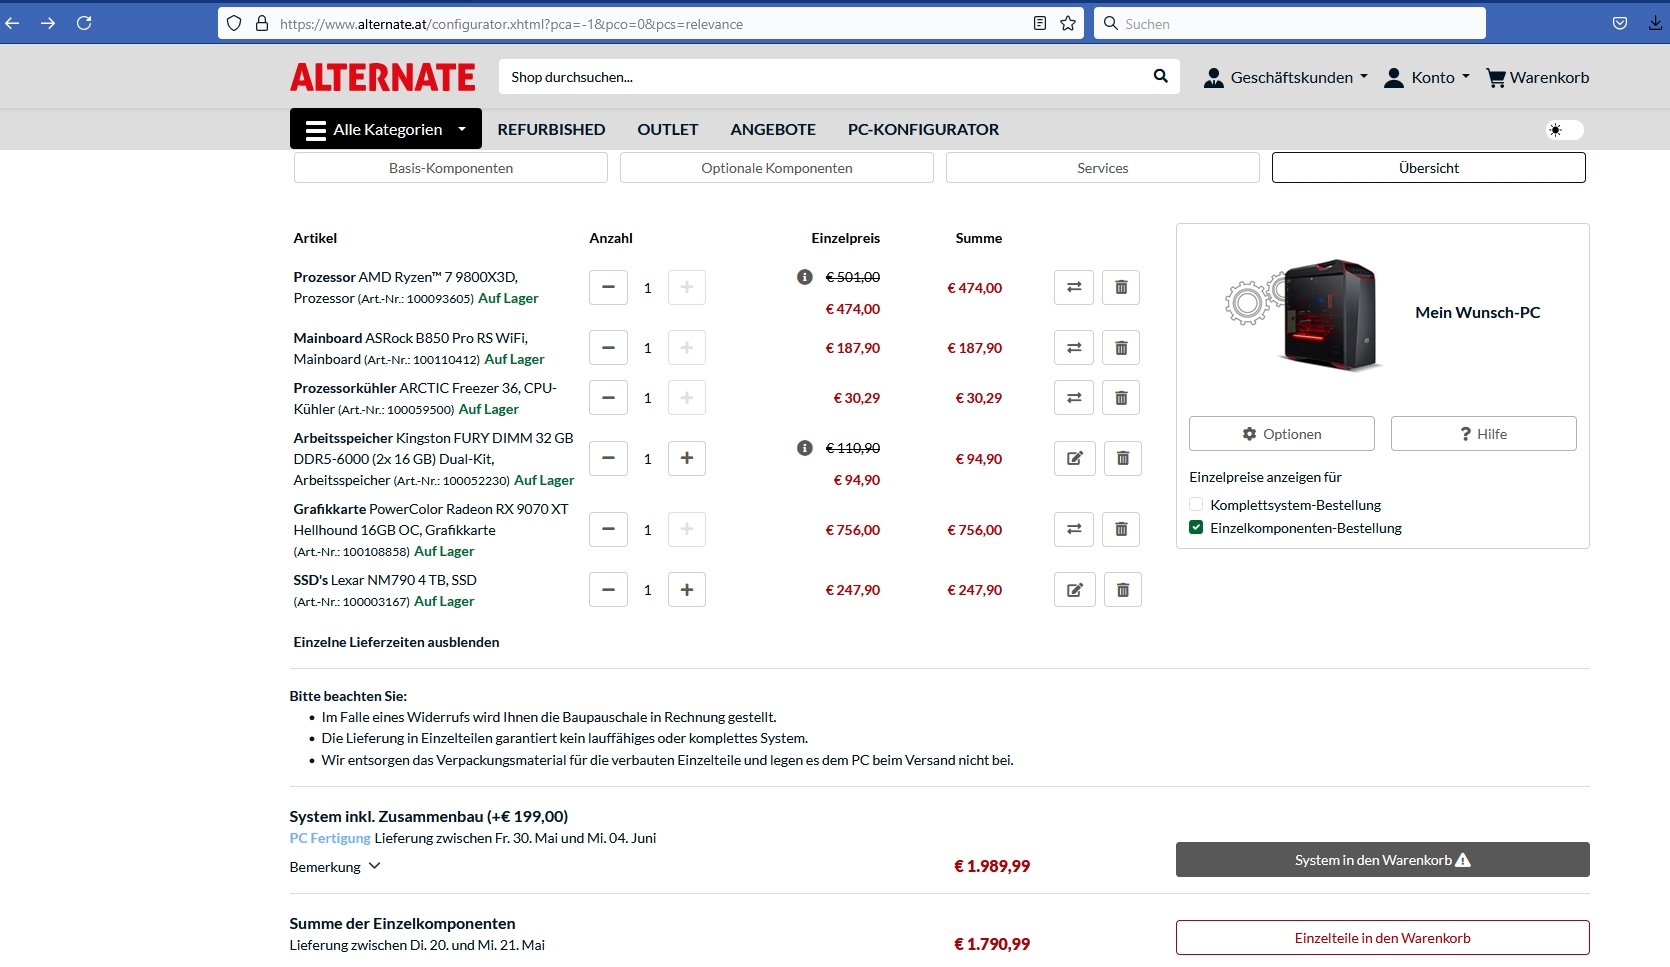
Task: Go back with the browser back arrow
Action: (x=12, y=23)
